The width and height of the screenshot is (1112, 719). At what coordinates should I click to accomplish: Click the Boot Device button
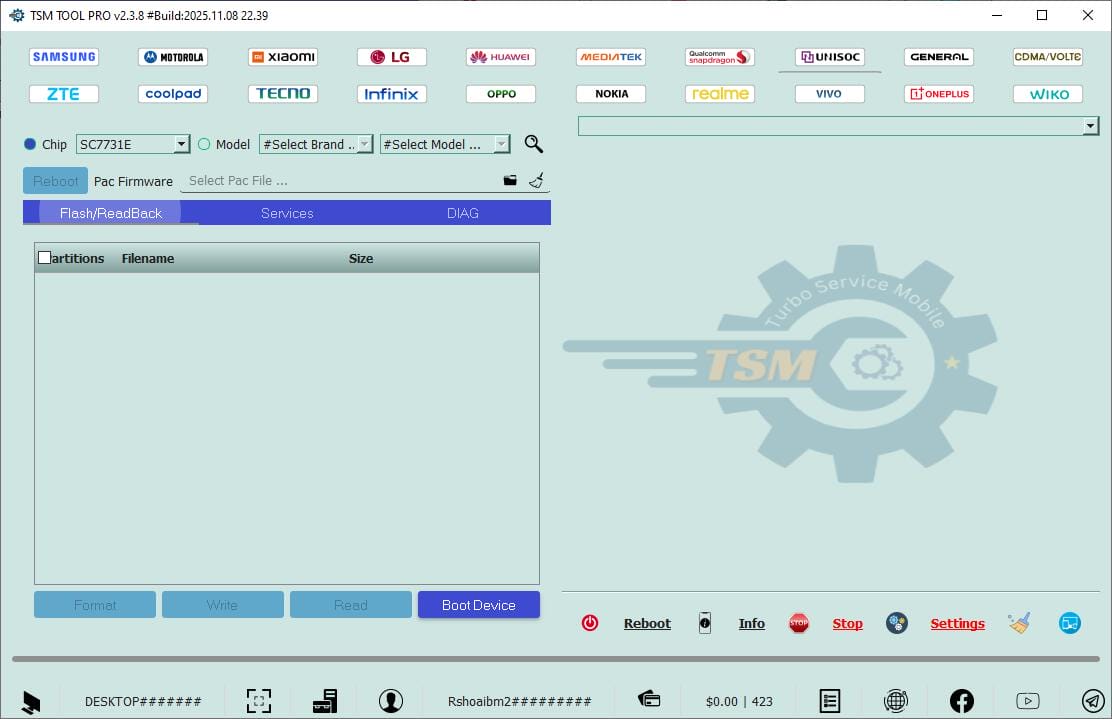tap(478, 604)
